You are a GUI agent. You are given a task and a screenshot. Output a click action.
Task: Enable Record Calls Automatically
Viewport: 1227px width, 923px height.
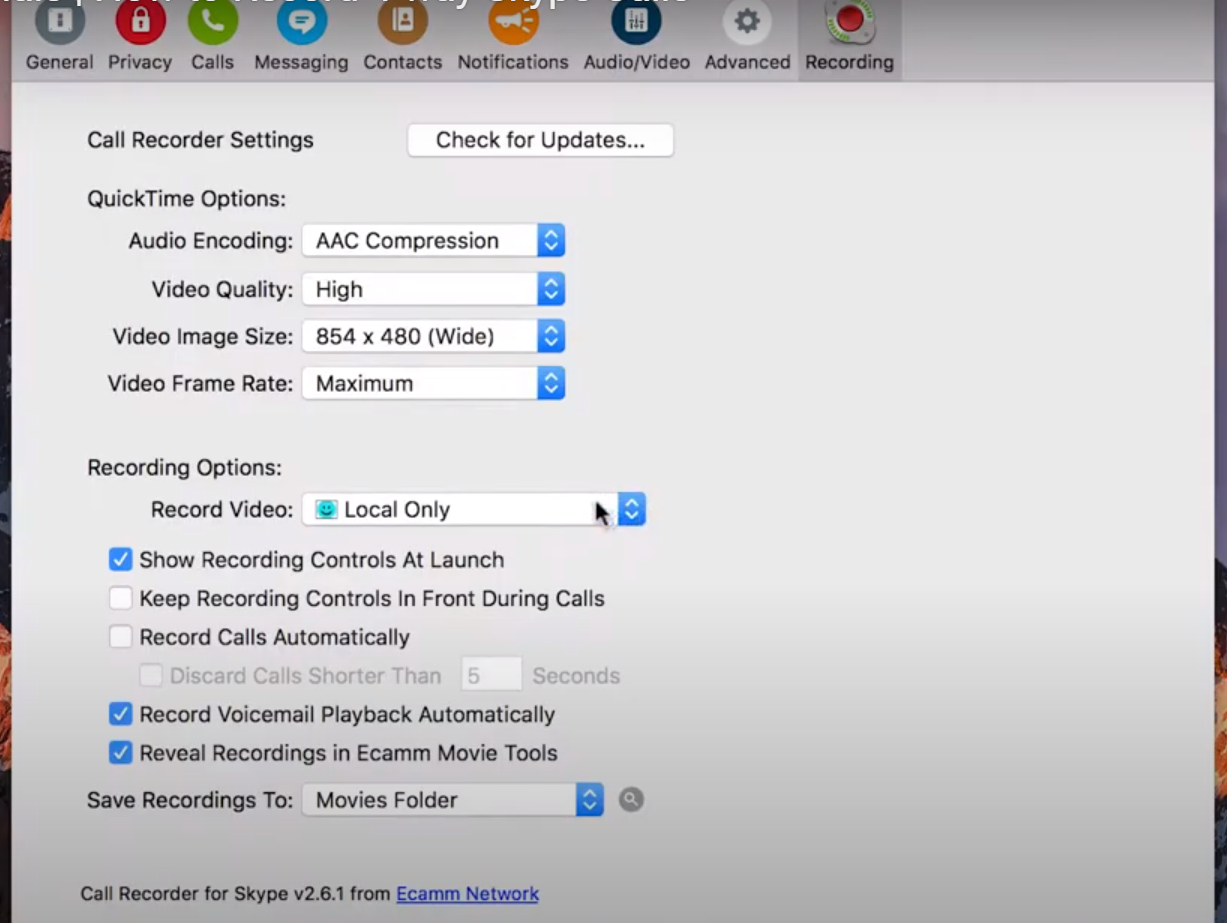click(121, 637)
